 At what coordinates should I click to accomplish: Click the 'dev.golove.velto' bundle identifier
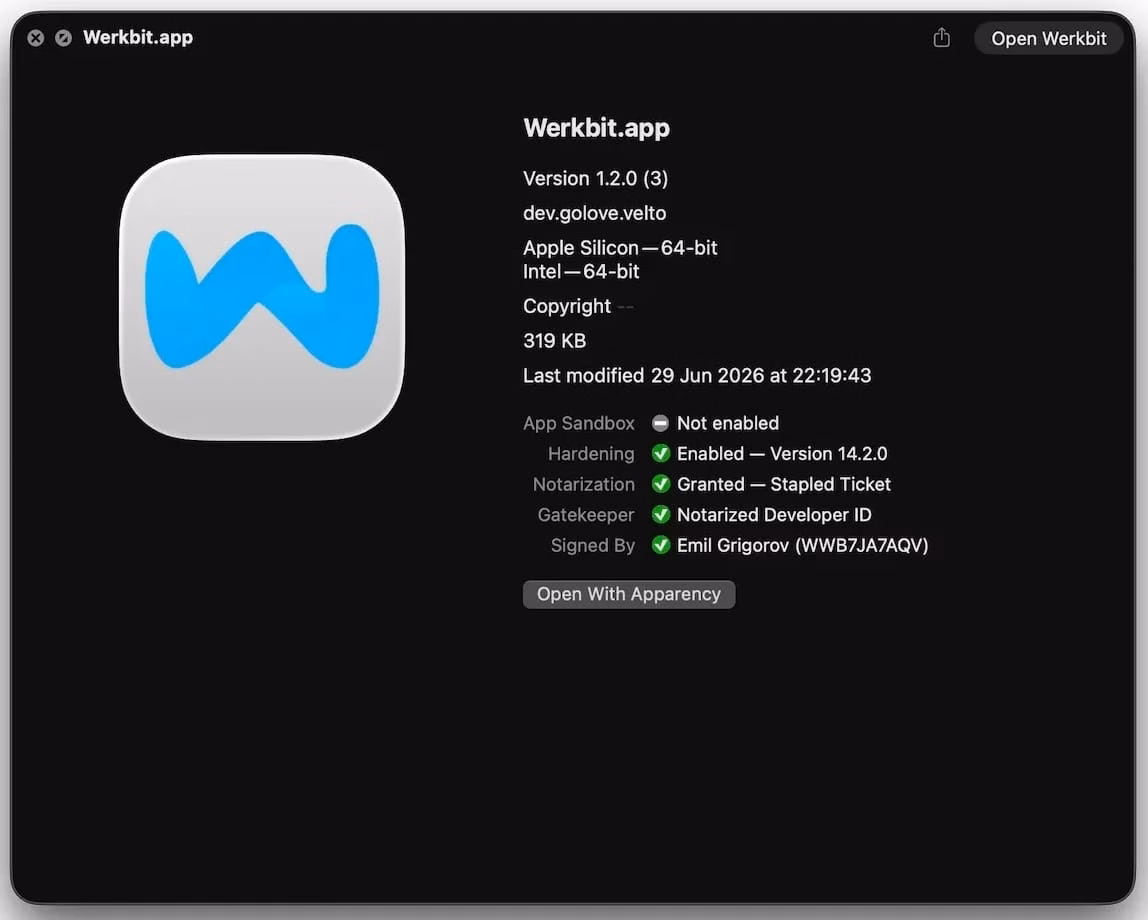[594, 213]
